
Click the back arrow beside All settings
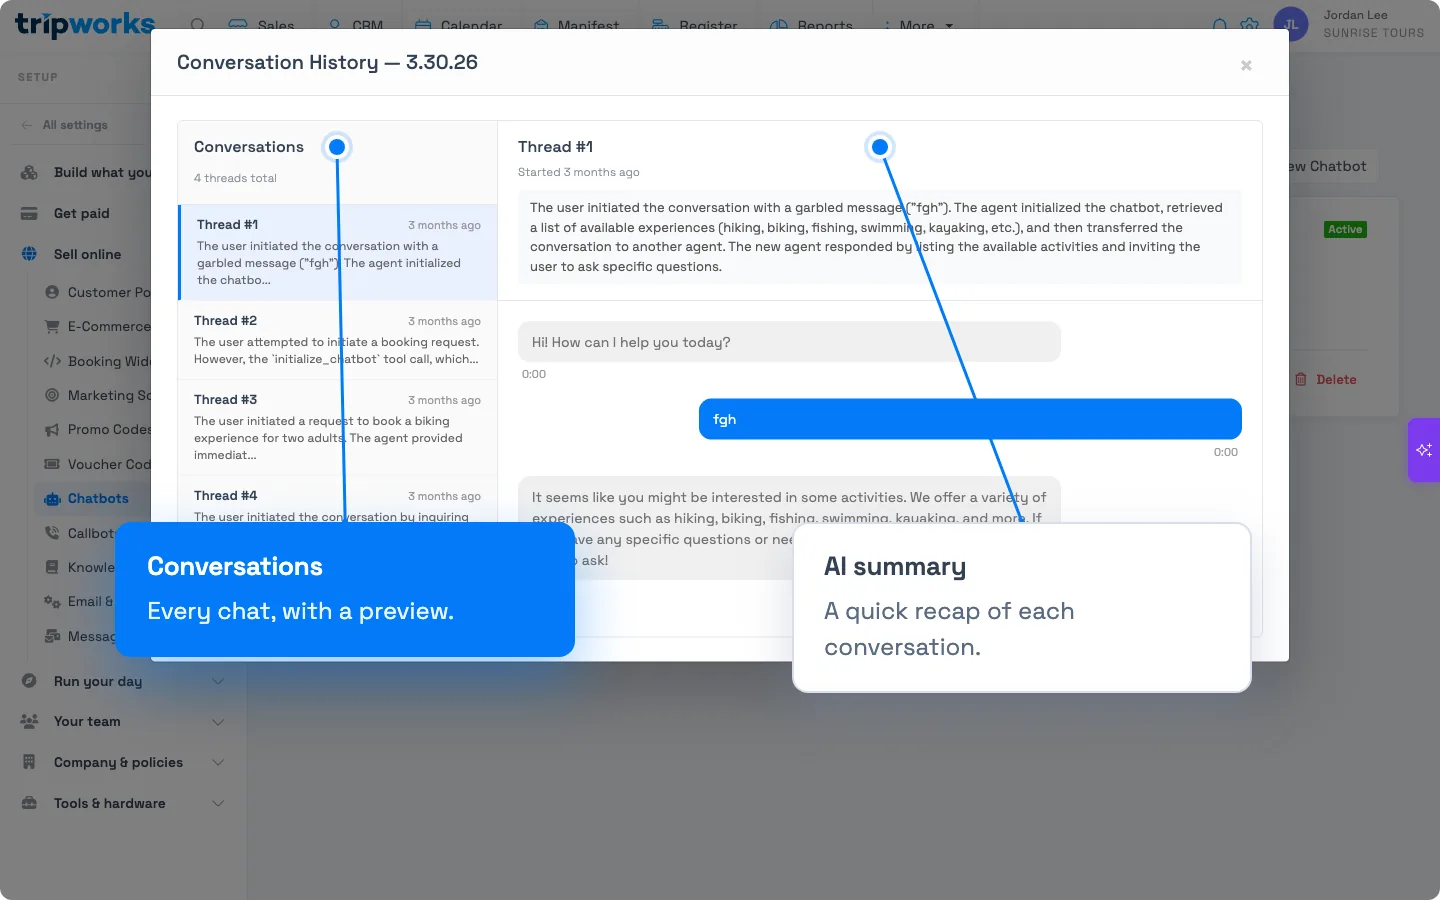pos(26,125)
